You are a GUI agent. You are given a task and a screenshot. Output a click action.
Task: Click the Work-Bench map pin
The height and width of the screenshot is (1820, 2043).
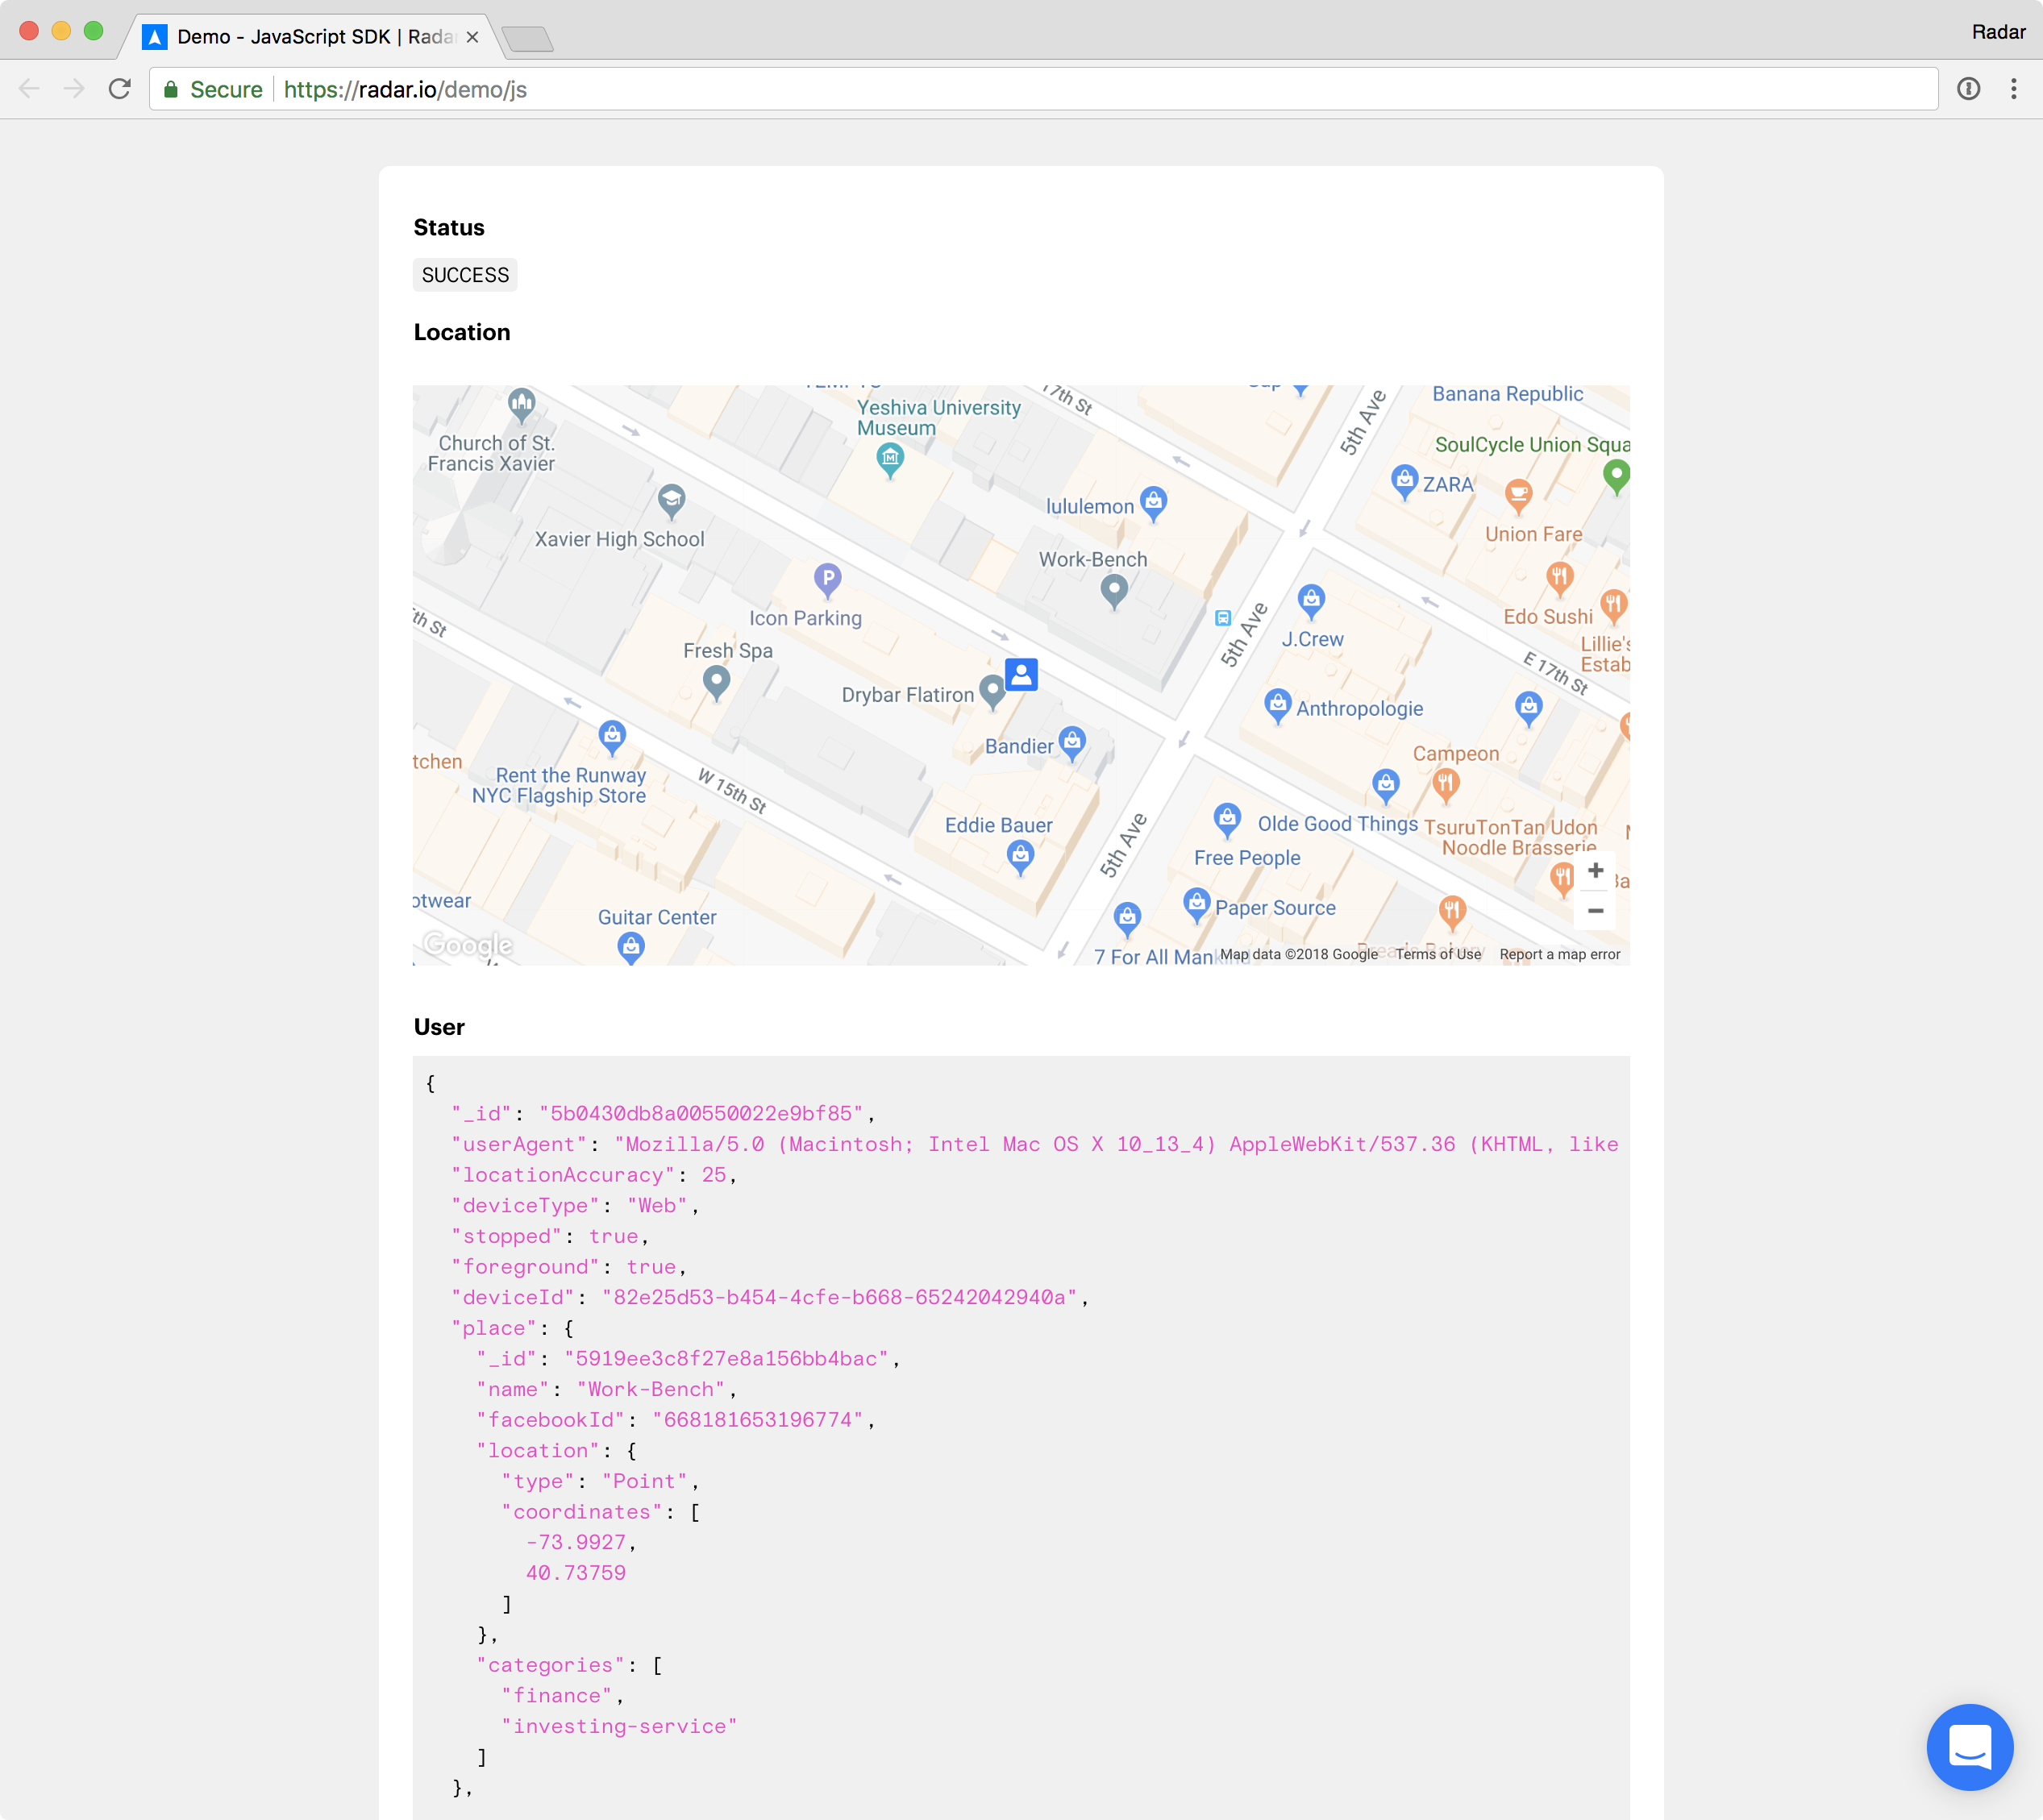click(1114, 592)
